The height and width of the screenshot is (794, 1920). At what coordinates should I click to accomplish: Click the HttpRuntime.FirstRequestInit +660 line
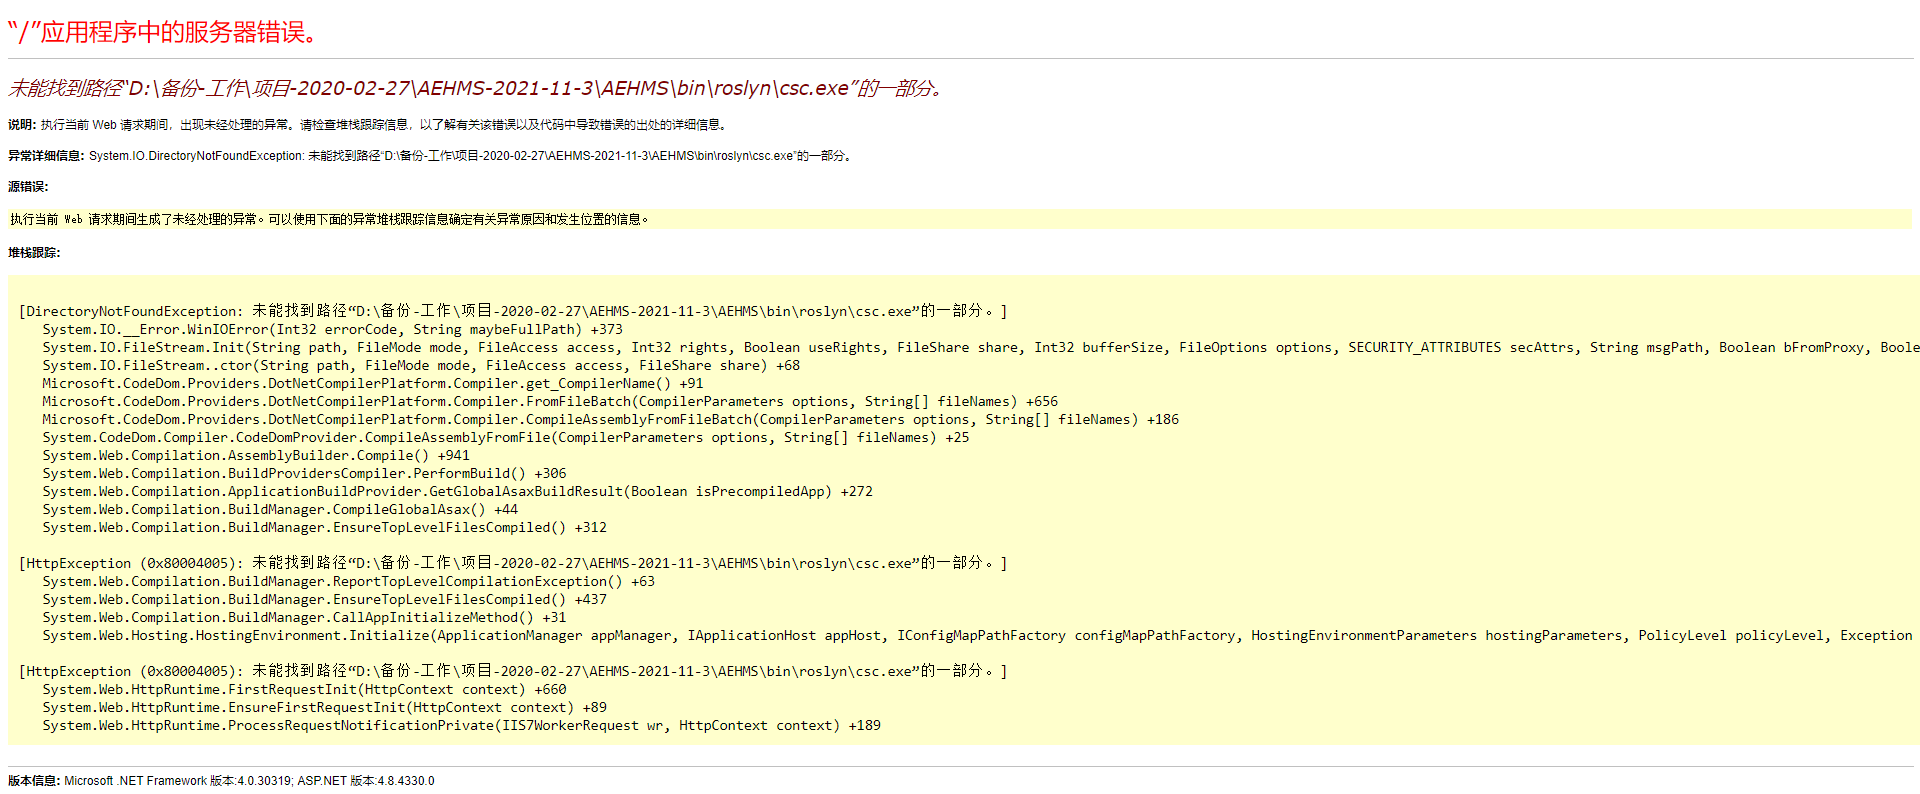click(304, 689)
